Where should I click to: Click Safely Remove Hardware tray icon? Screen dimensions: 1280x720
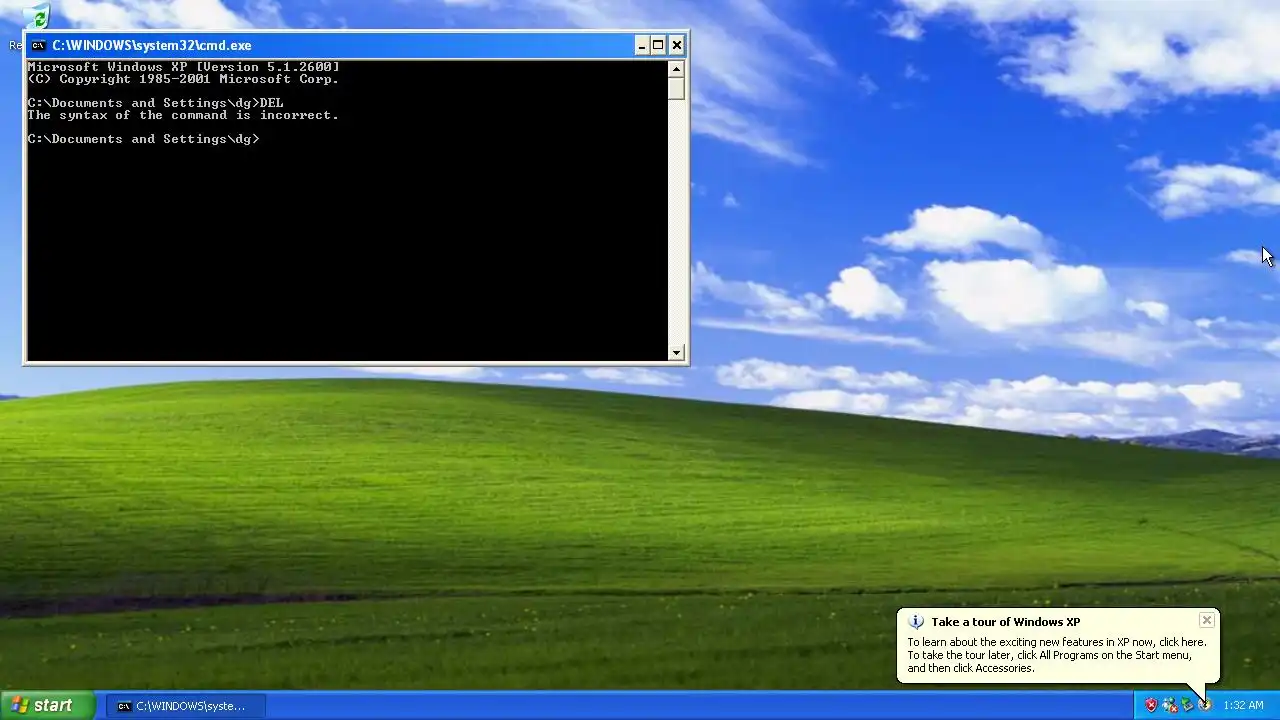coord(1188,705)
